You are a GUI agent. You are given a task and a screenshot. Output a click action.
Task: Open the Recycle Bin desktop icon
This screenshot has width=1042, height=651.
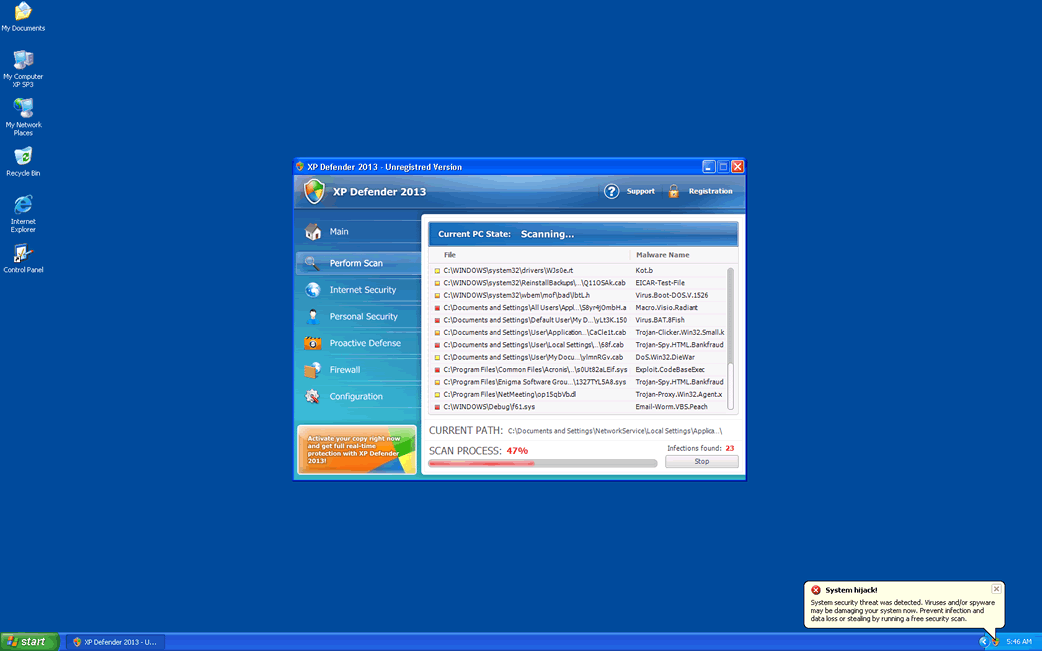(x=23, y=160)
